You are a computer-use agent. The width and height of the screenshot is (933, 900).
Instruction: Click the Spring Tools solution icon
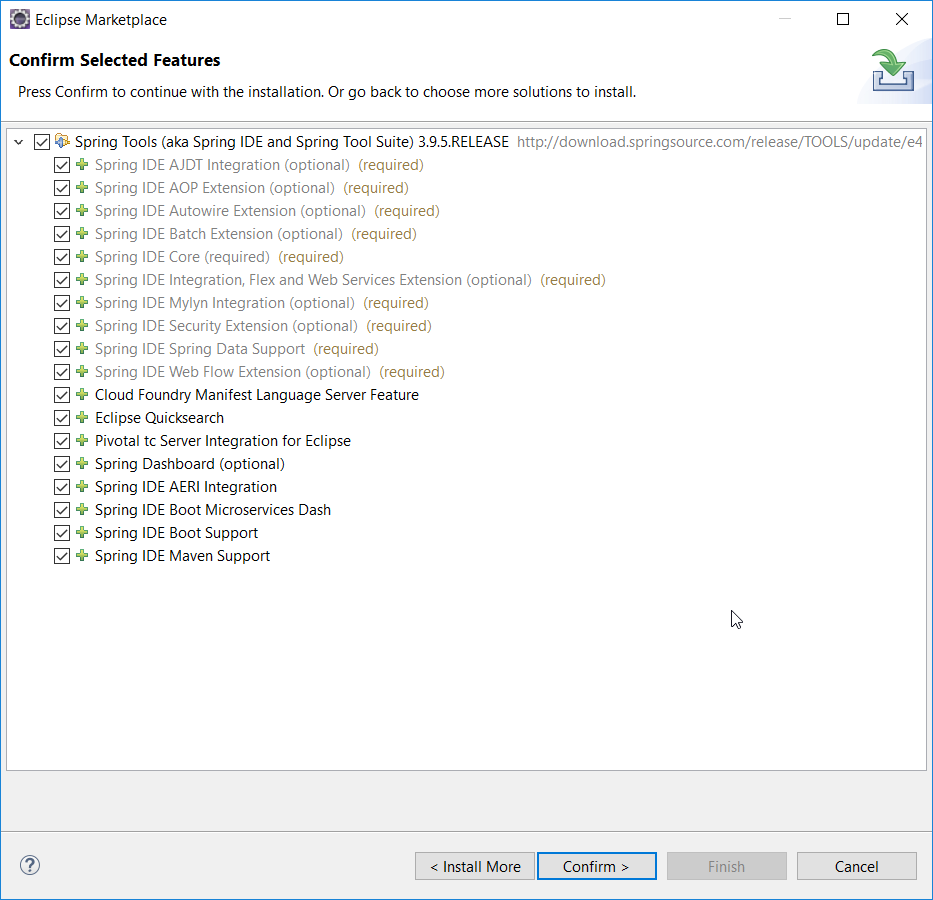(62, 142)
